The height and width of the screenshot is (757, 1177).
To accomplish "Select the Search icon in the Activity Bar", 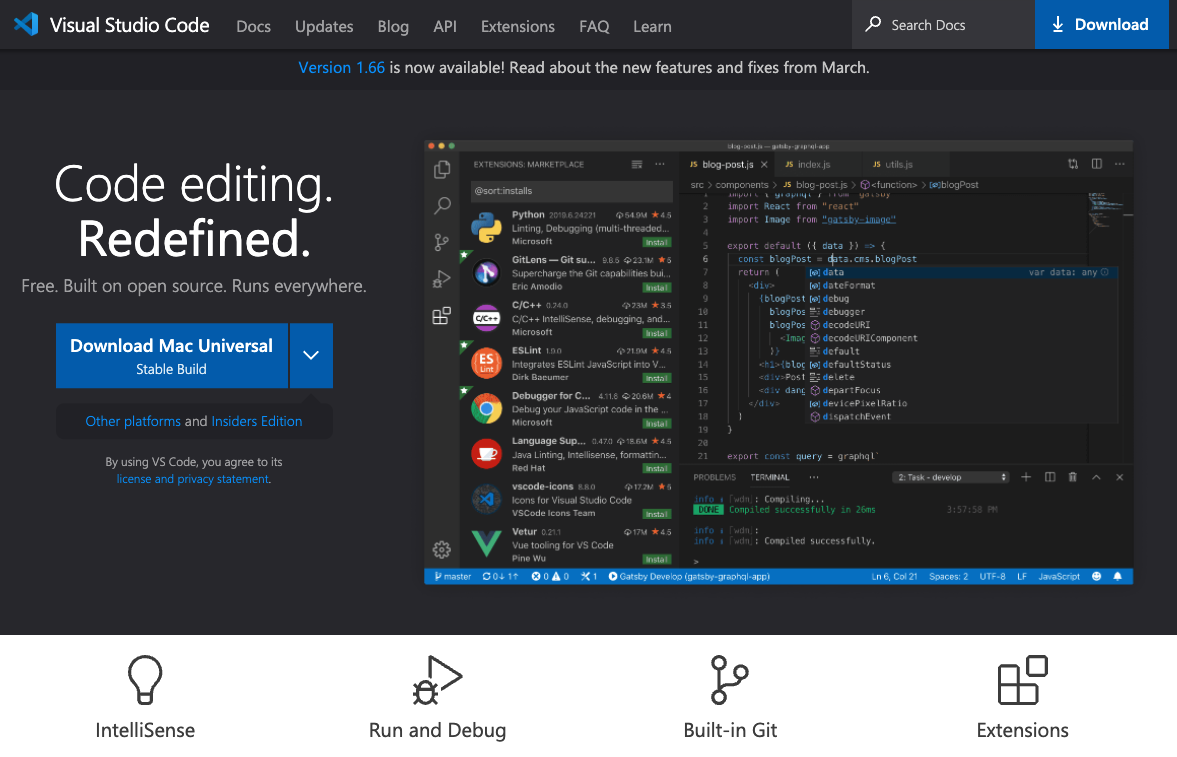I will coord(441,206).
